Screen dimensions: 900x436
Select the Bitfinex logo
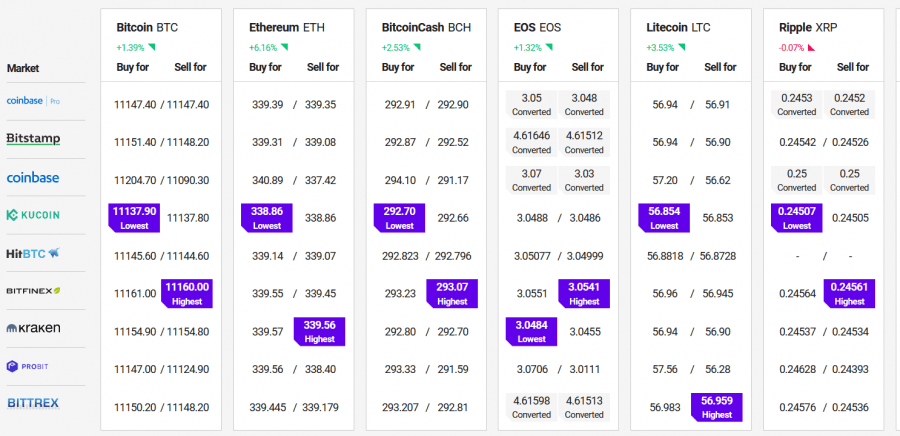[x=33, y=291]
